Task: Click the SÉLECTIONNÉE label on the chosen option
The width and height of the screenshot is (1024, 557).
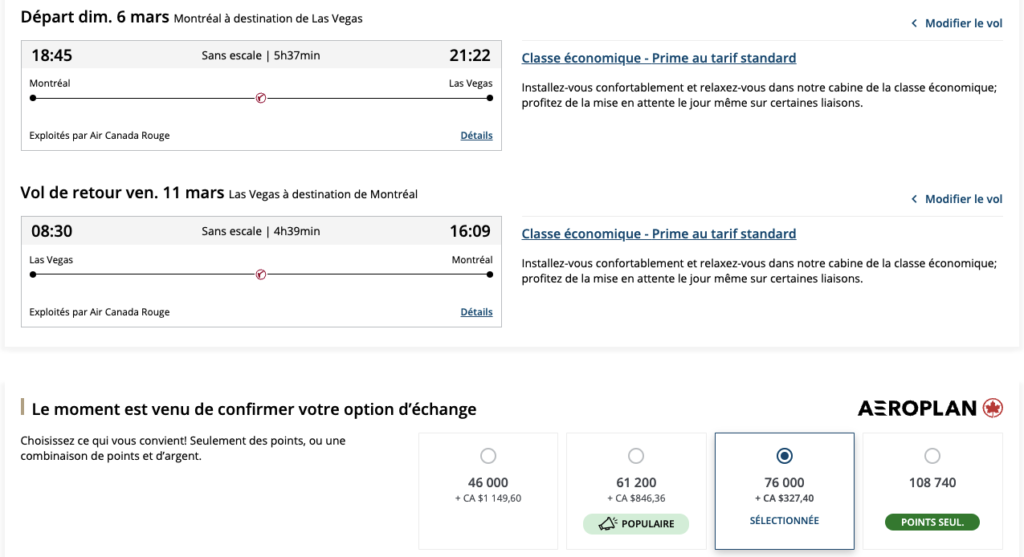Action: coord(784,521)
